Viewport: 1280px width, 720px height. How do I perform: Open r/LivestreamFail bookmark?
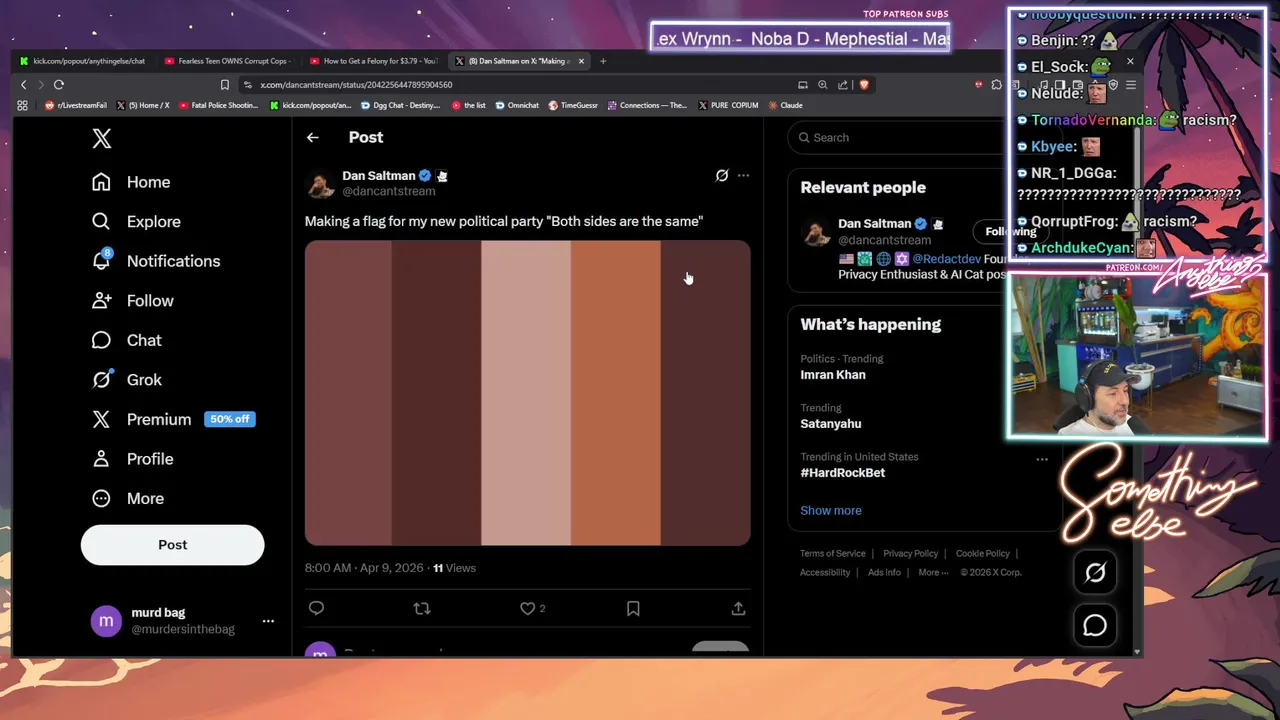click(x=77, y=105)
